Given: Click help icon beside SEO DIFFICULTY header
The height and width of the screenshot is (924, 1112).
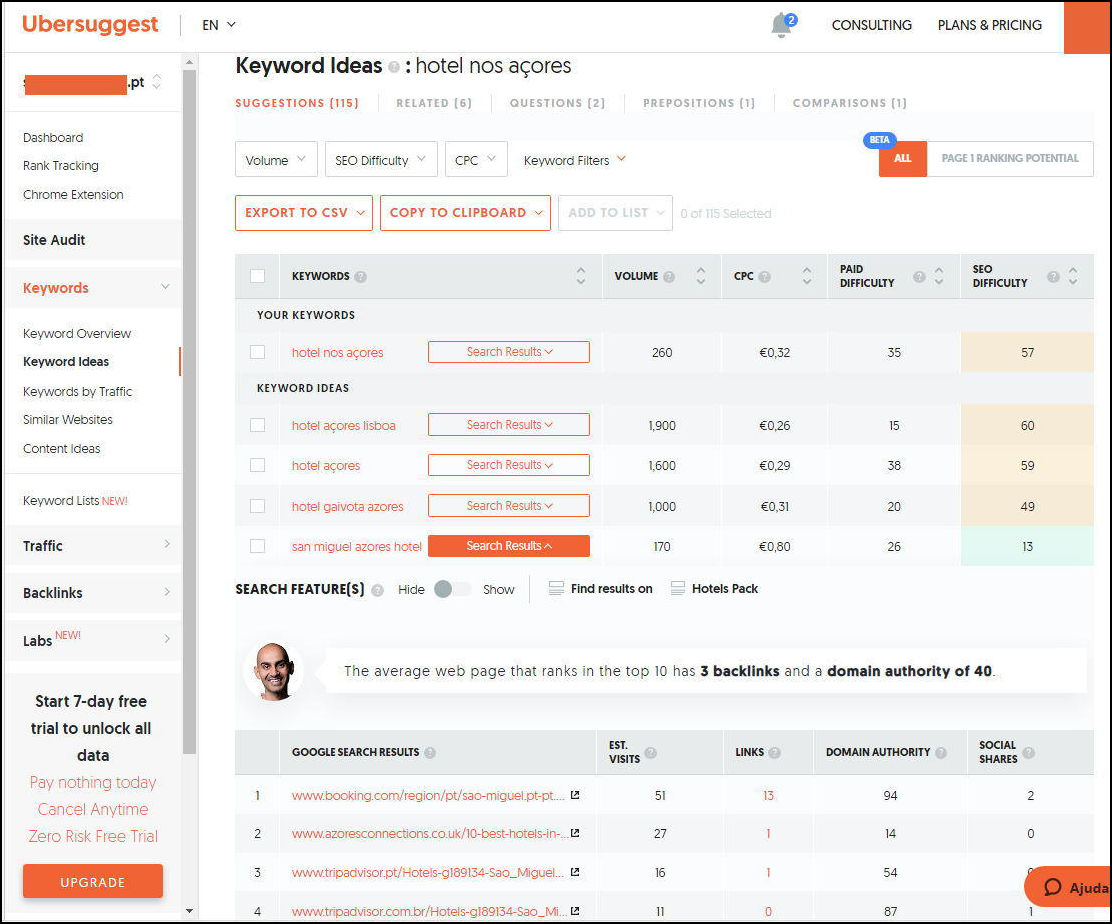Looking at the screenshot, I should tap(1053, 277).
